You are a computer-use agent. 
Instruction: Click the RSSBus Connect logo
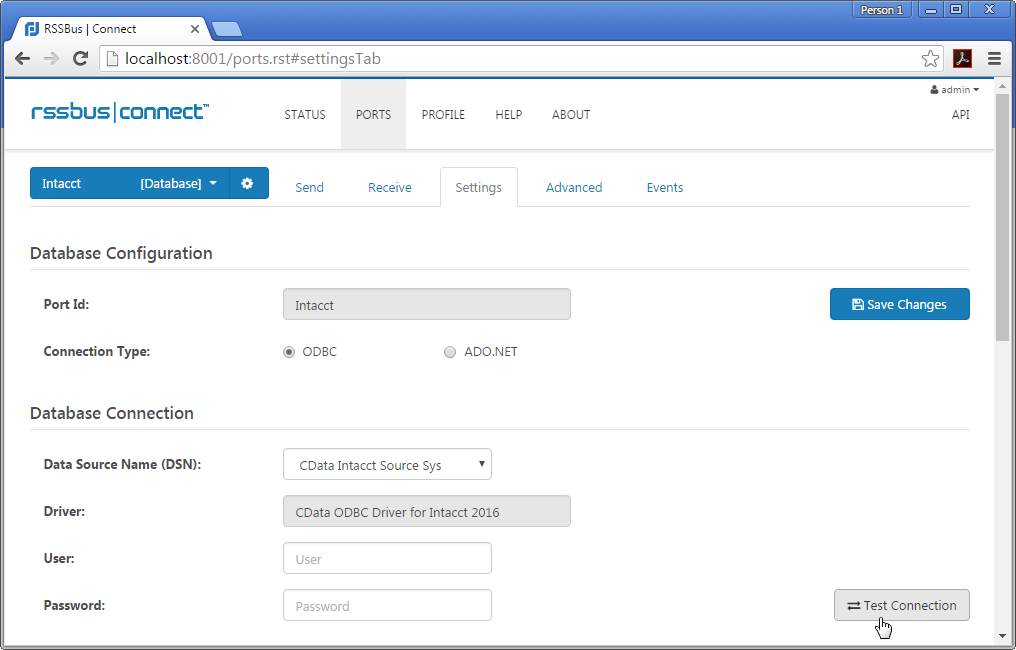click(120, 112)
